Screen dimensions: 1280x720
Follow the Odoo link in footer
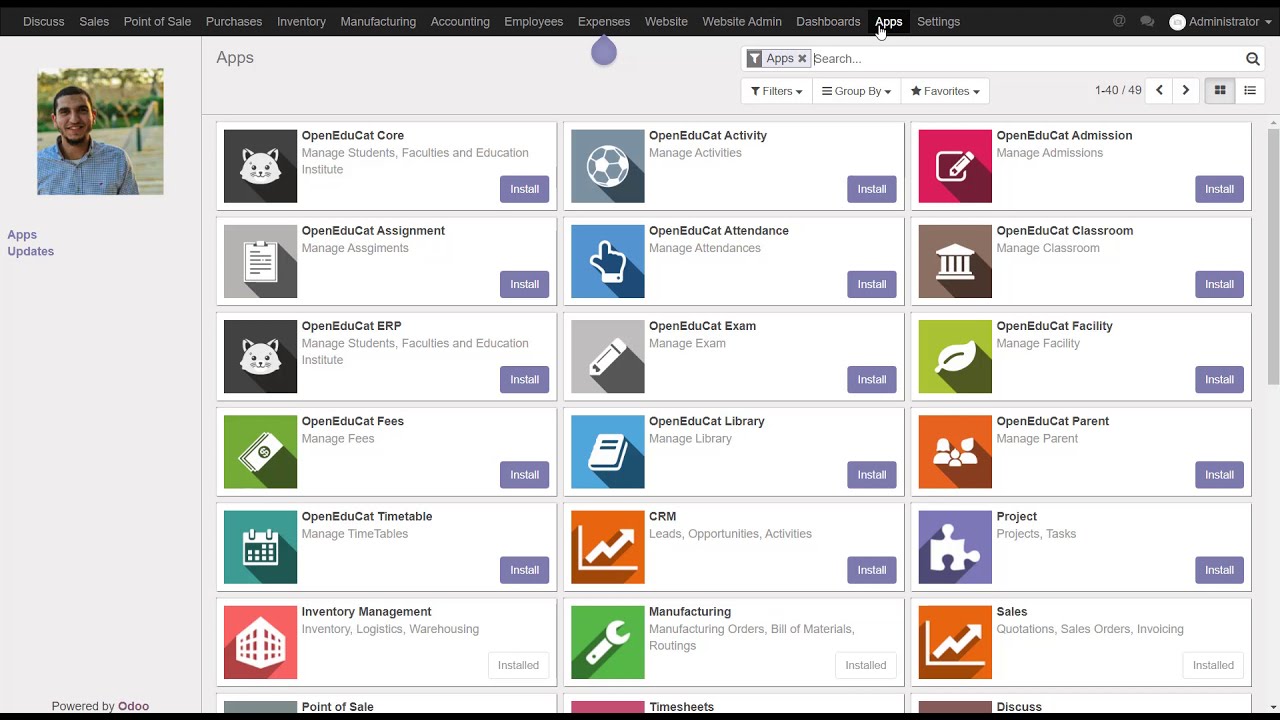point(133,706)
